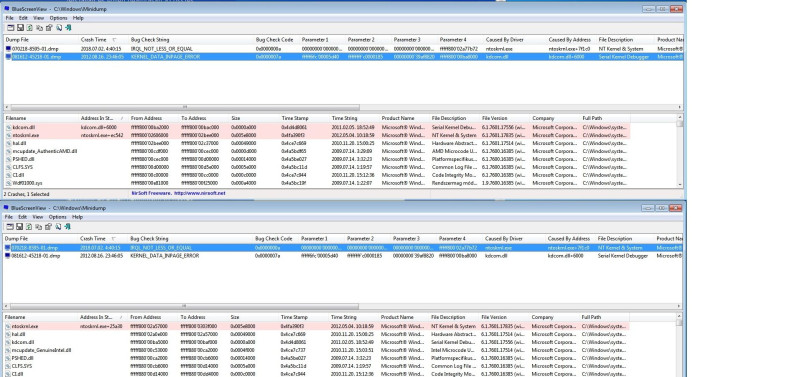Open Edit menu in upper BlueScreenView window
Image resolution: width=800 pixels, height=377 pixels.
[23, 18]
